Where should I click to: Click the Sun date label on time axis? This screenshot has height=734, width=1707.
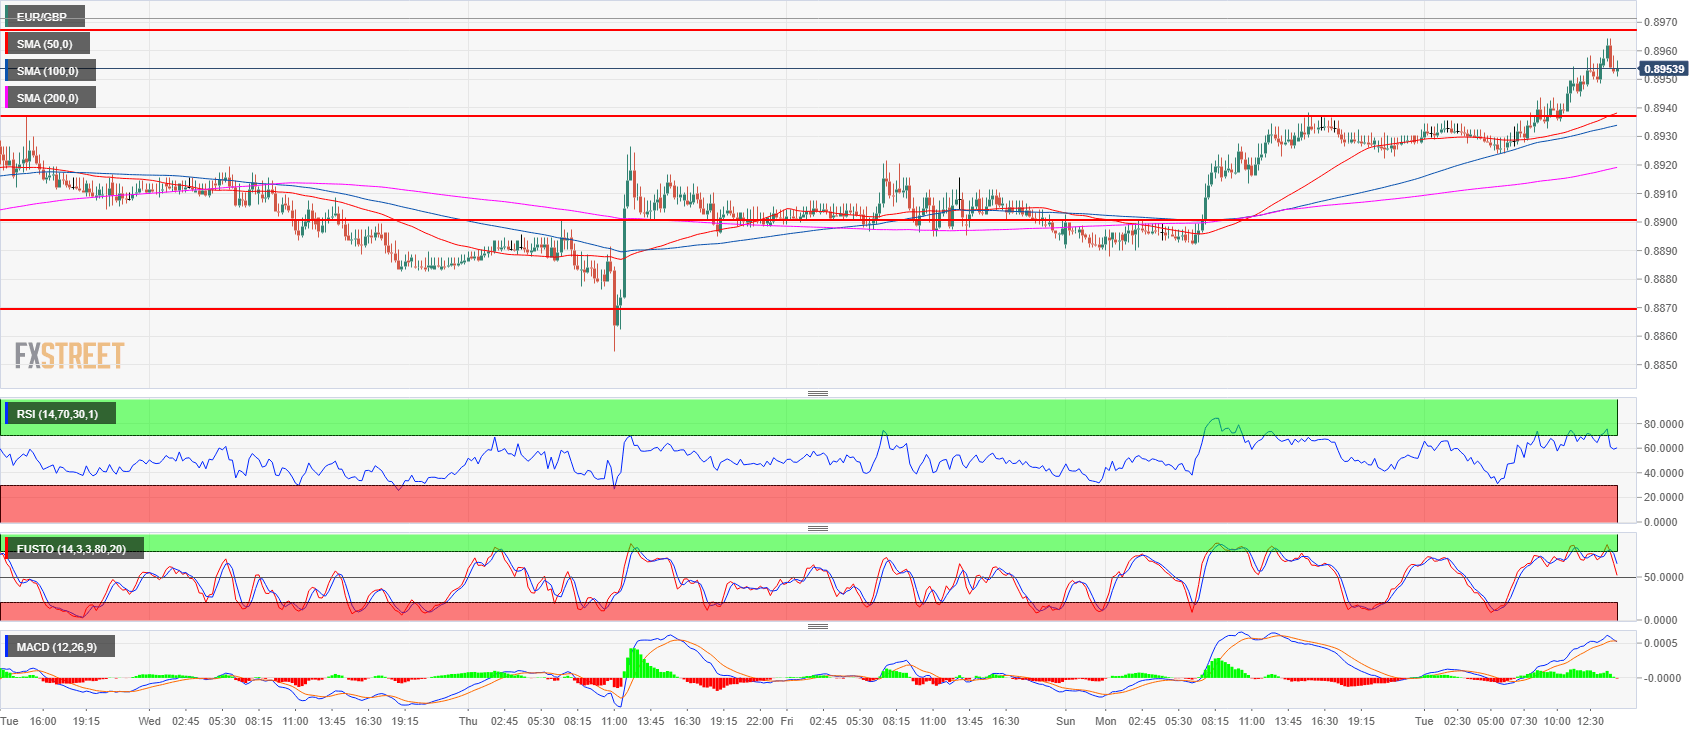(1066, 721)
